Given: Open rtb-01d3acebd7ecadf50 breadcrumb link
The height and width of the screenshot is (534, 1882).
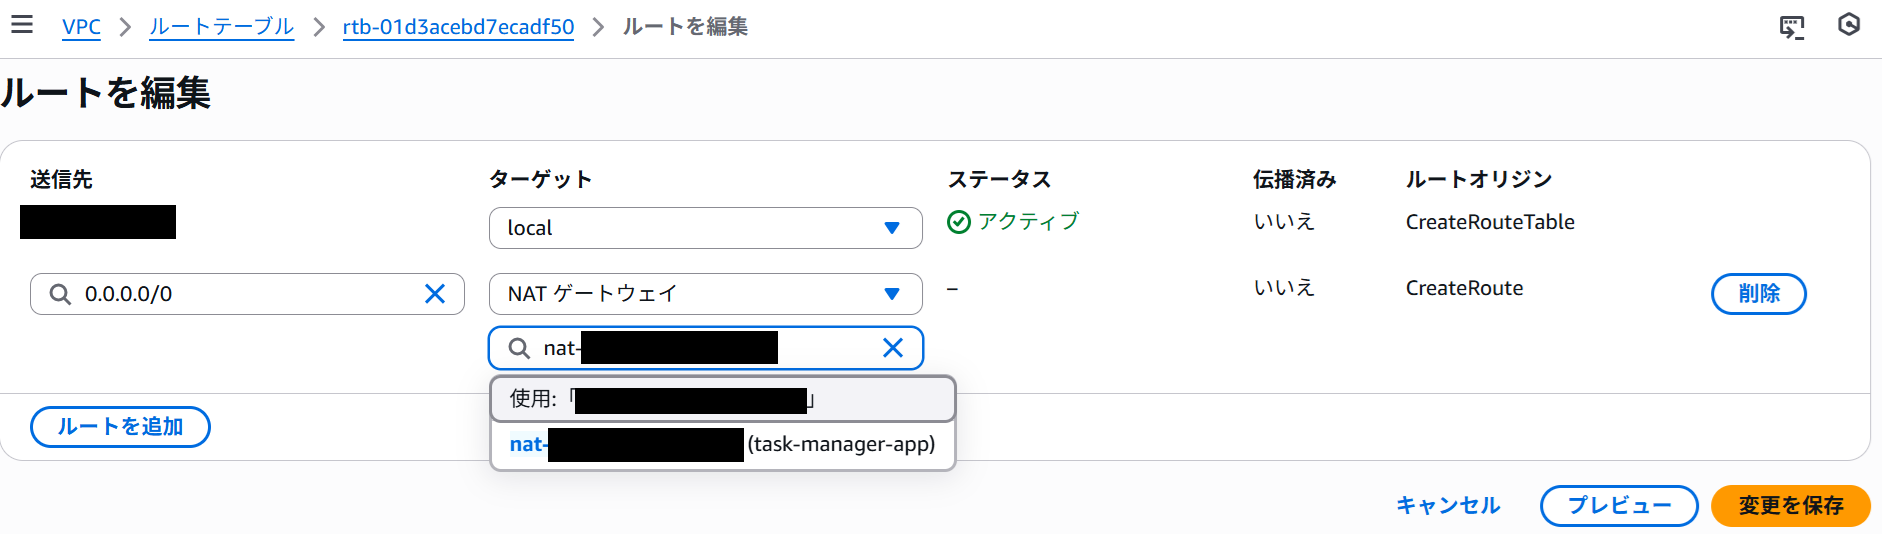Looking at the screenshot, I should [x=458, y=27].
